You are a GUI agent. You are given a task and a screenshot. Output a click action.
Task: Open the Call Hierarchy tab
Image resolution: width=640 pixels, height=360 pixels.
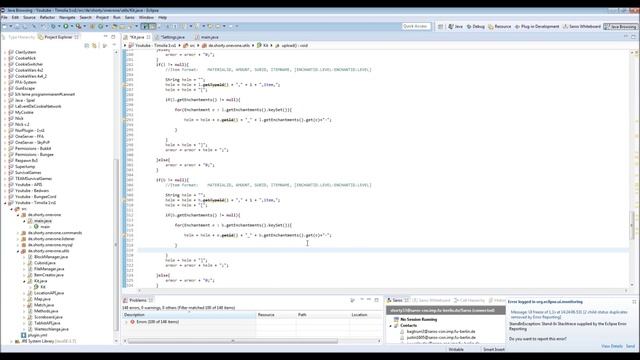[x=469, y=300]
